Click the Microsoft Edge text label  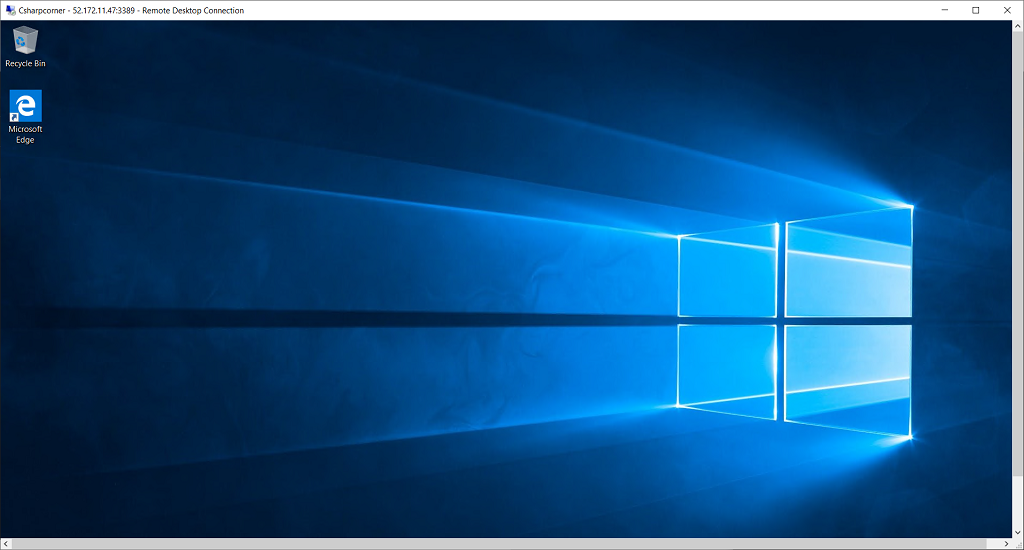[x=25, y=135]
